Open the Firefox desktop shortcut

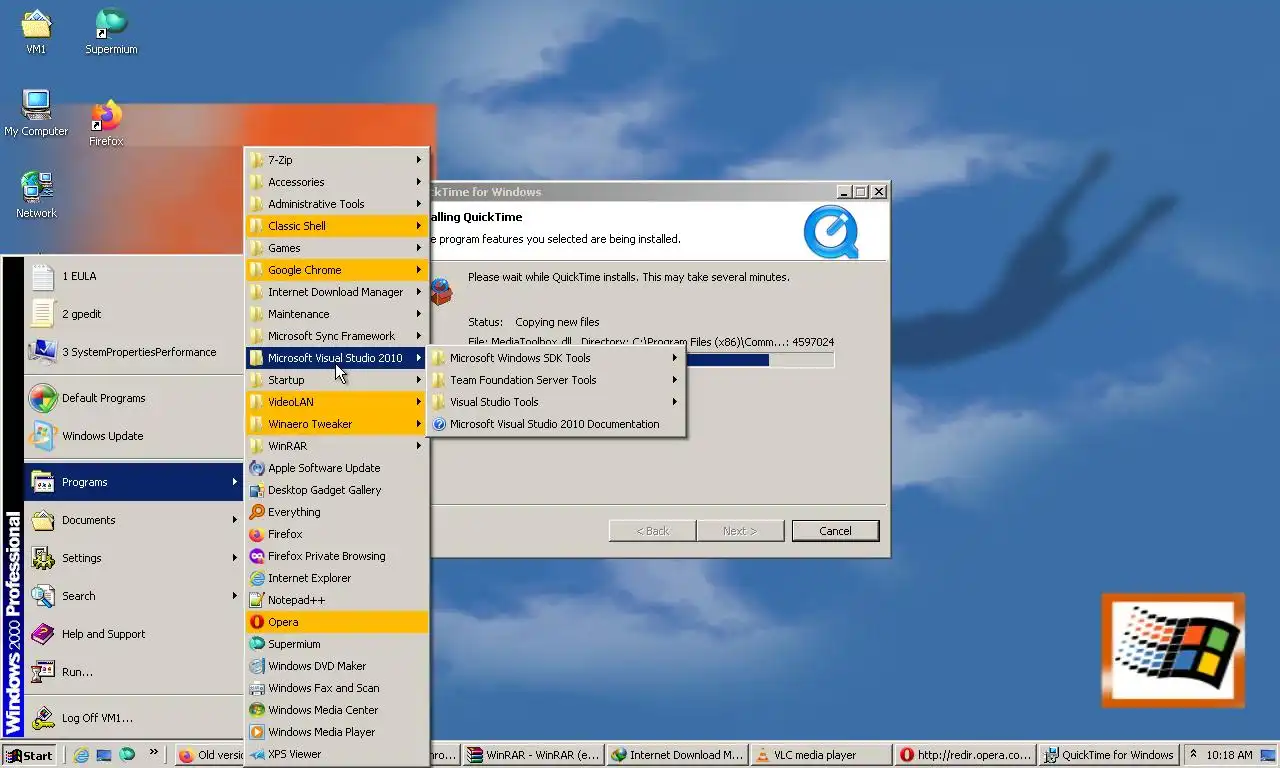click(106, 123)
